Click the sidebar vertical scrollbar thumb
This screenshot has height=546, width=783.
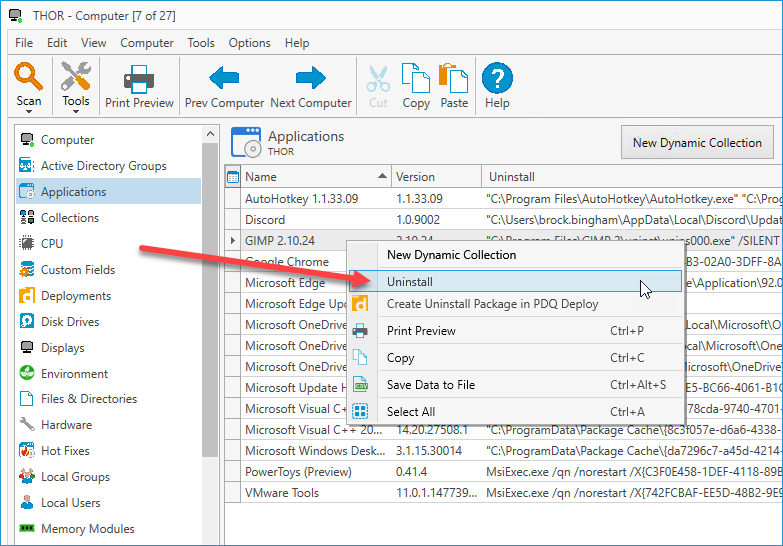click(210, 300)
